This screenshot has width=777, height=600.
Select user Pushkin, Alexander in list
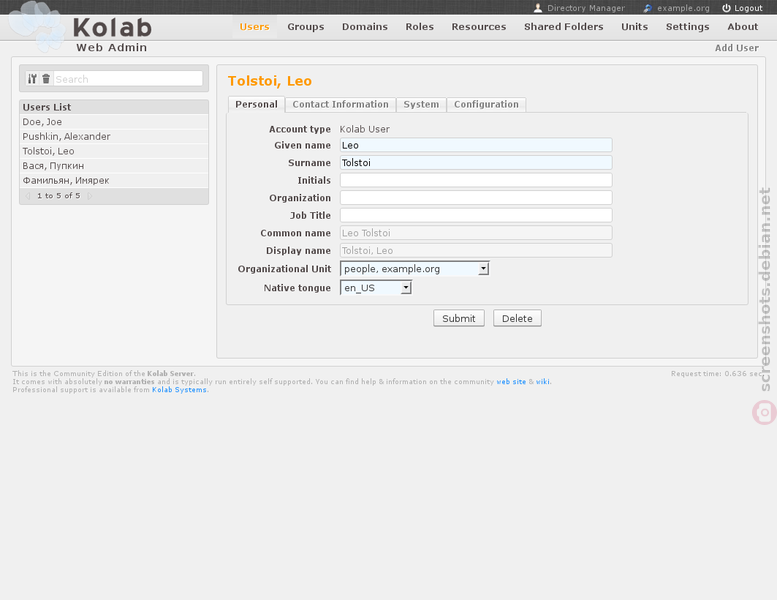coord(114,136)
